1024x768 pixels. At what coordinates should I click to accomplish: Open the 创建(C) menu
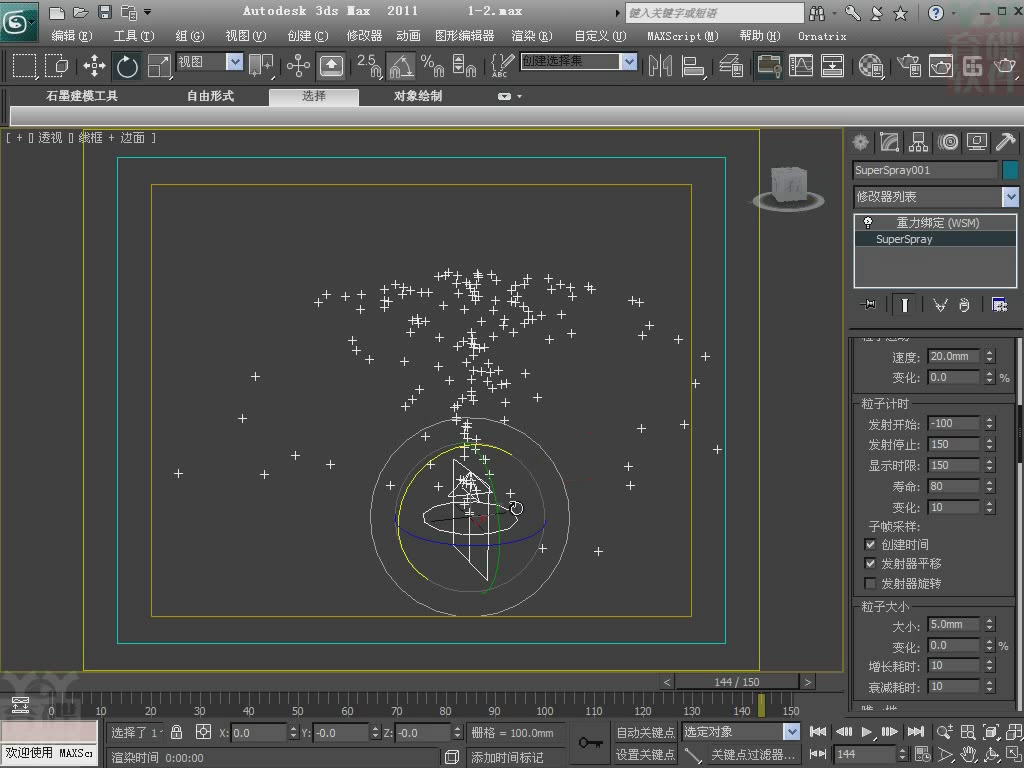(x=308, y=36)
